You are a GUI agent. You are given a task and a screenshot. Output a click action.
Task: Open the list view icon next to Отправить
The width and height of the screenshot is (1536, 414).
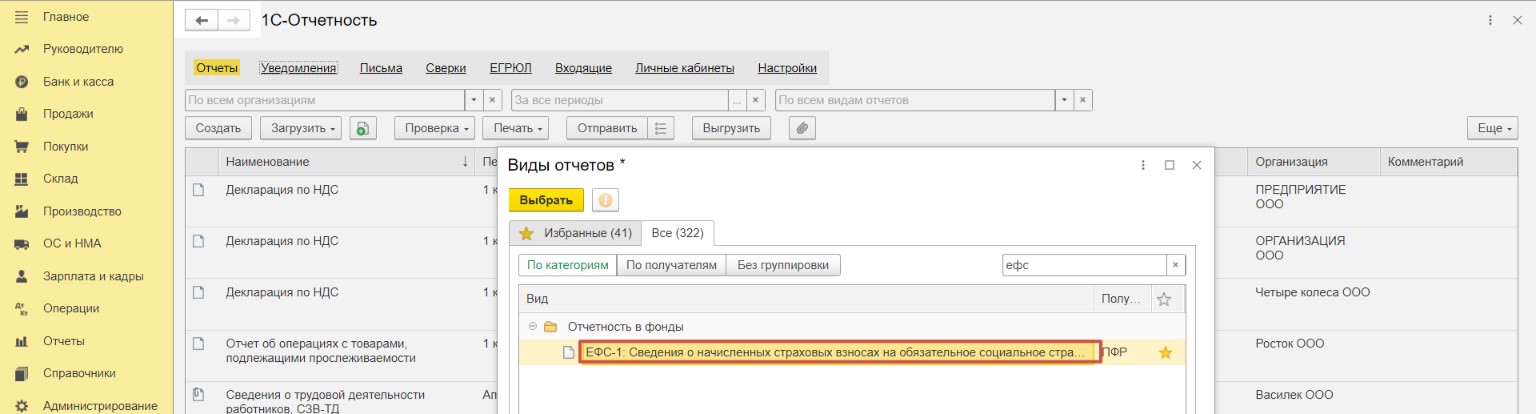661,128
